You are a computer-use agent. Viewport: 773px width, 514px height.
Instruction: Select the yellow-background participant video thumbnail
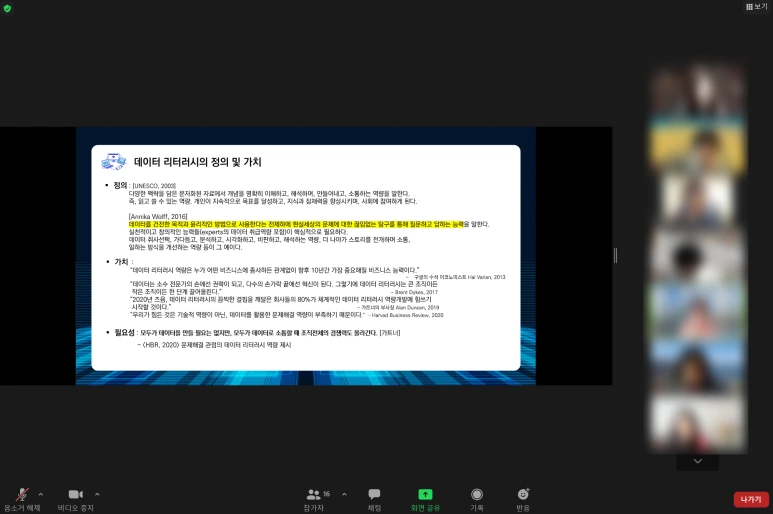pos(698,147)
